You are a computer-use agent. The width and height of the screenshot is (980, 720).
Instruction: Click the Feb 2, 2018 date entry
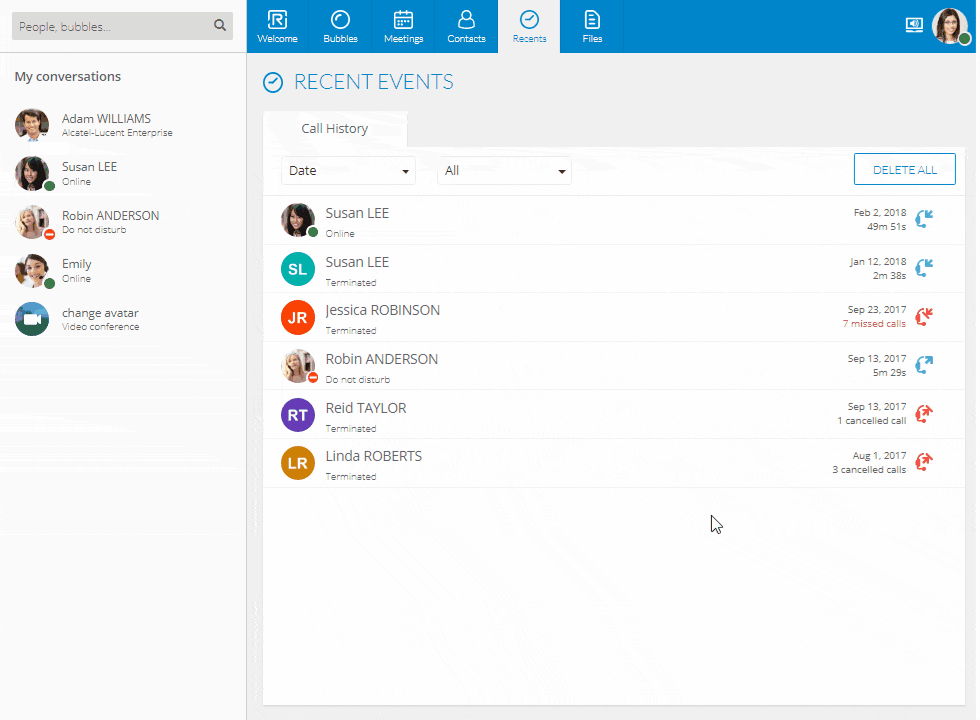(x=880, y=212)
